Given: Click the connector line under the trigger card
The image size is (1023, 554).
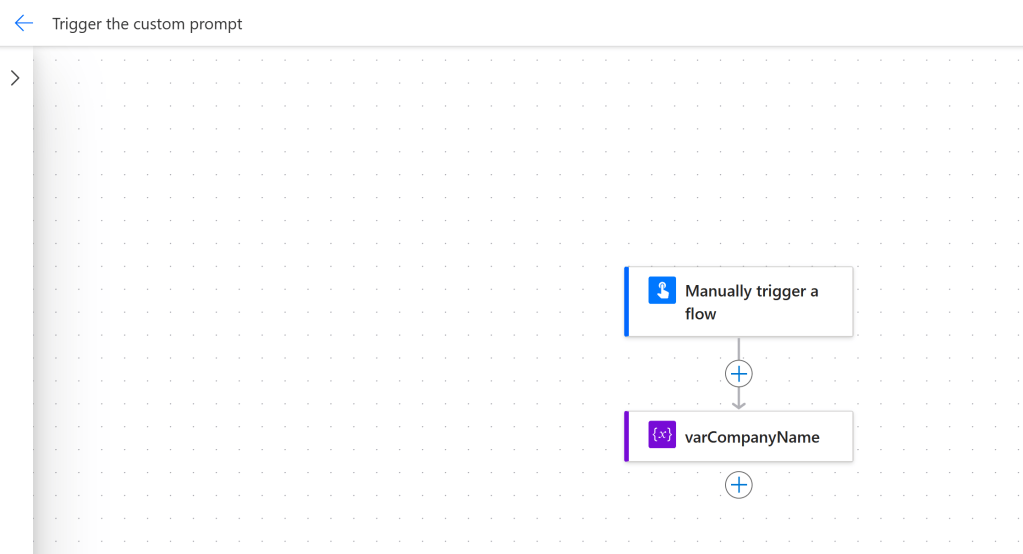Looking at the screenshot, I should coord(738,348).
